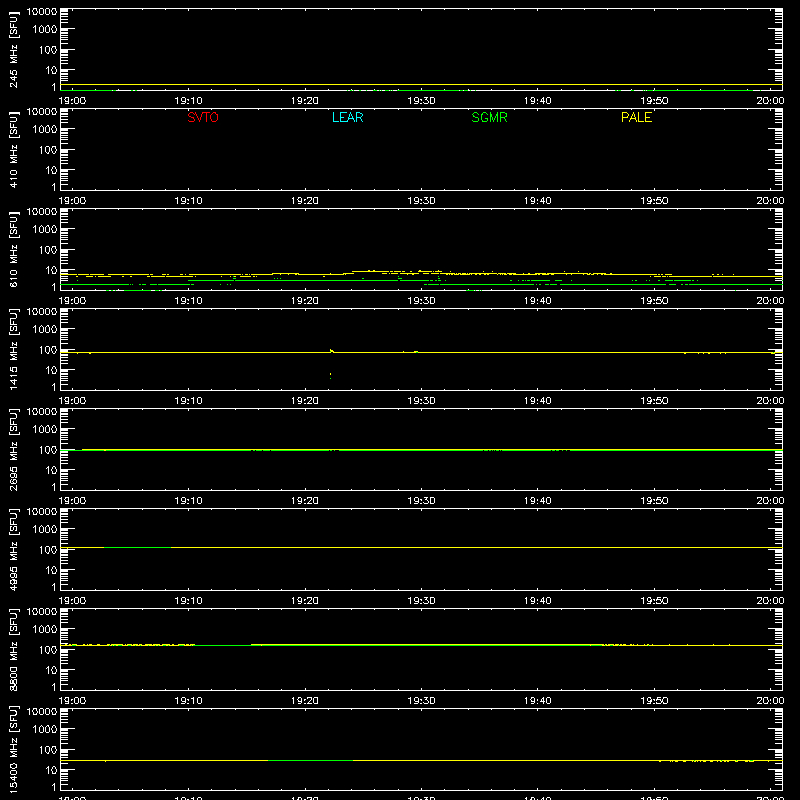Select the yellow PALE station label
The width and height of the screenshot is (800, 800).
pos(636,117)
